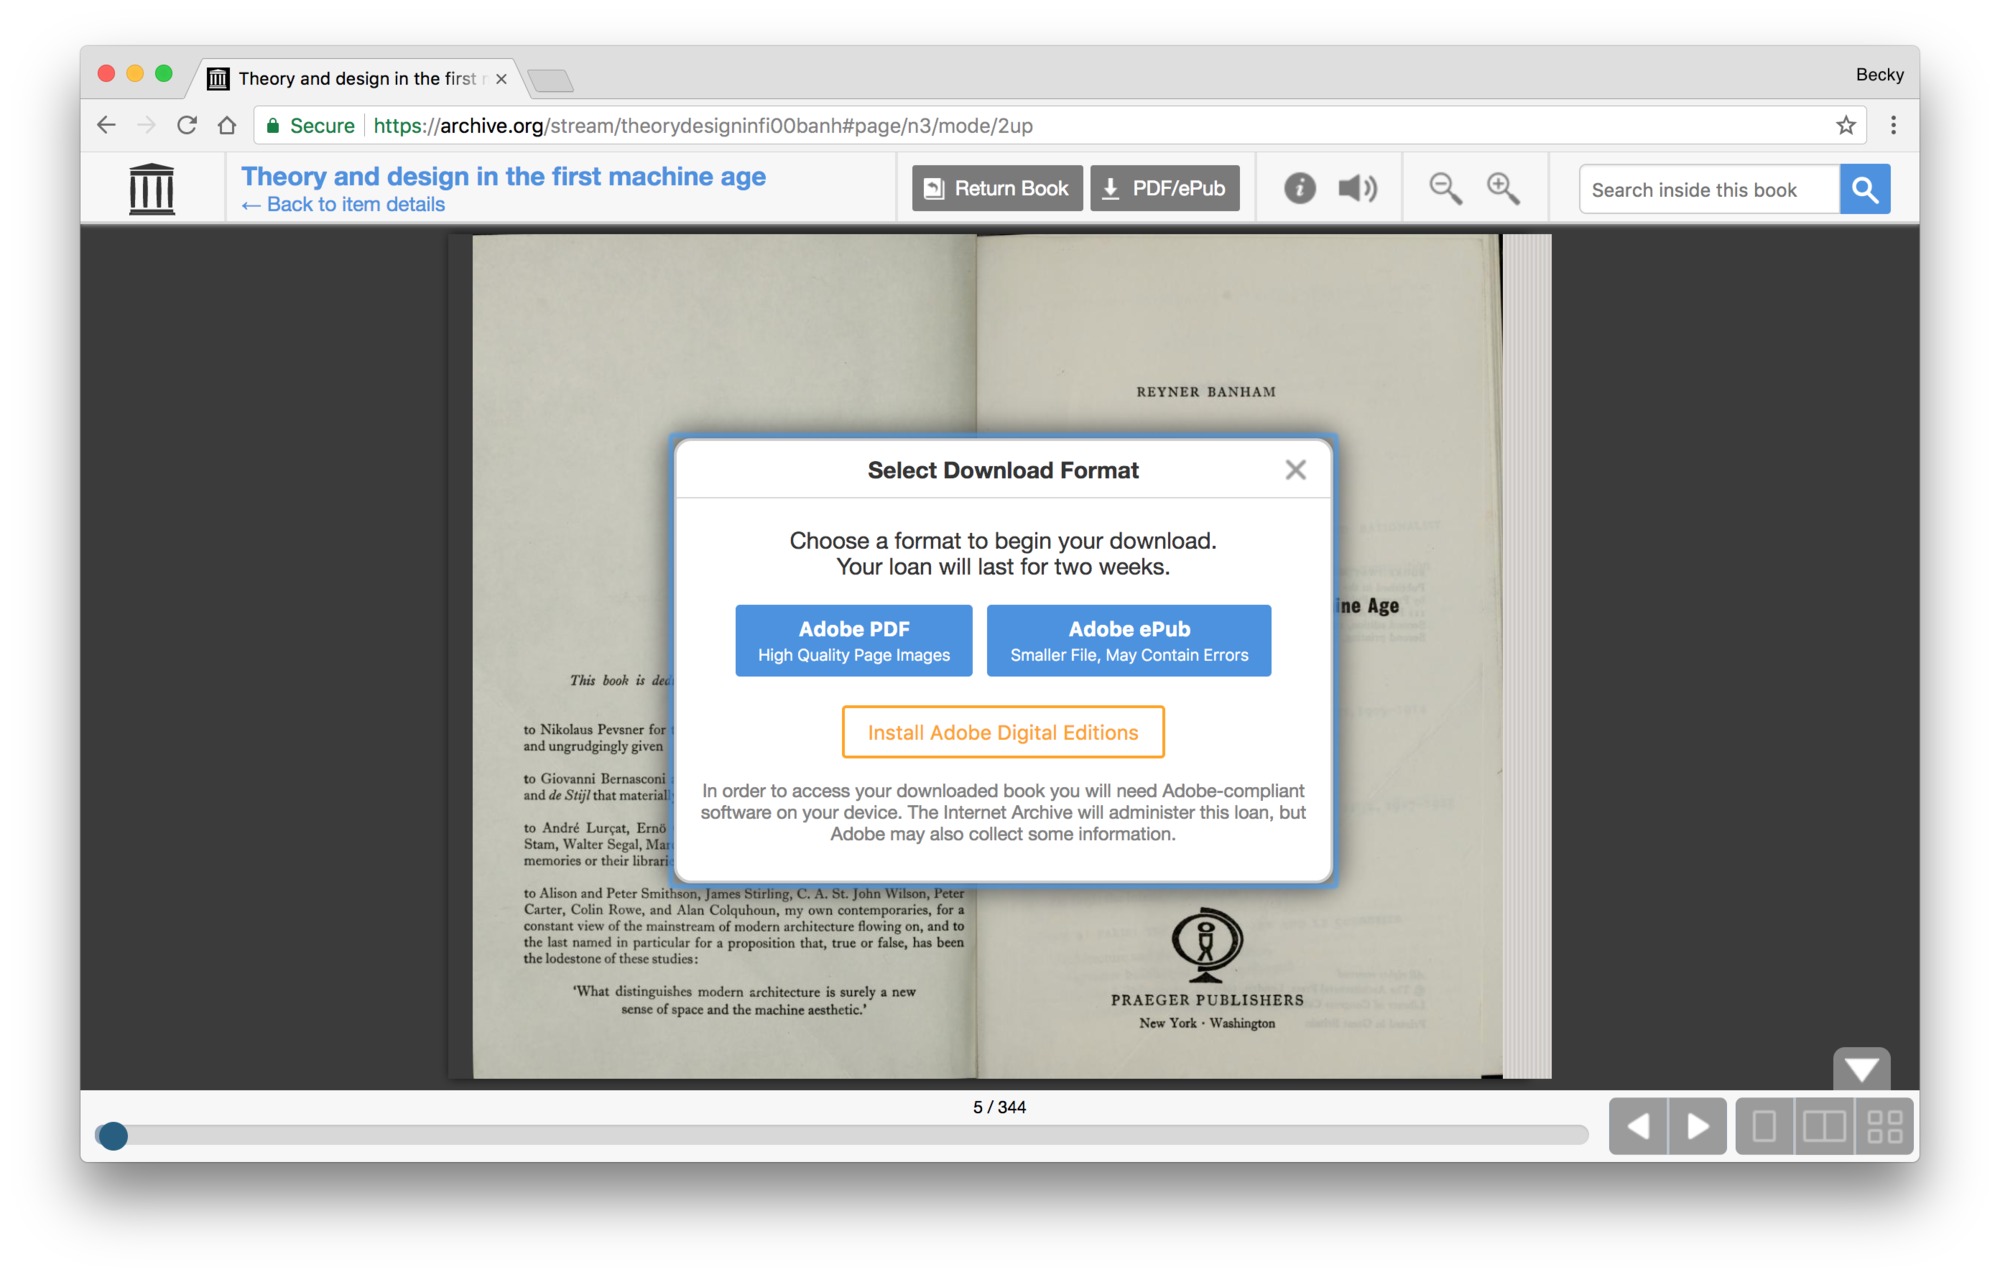Switch to two-page view
The height and width of the screenshot is (1277, 2000).
(1824, 1126)
